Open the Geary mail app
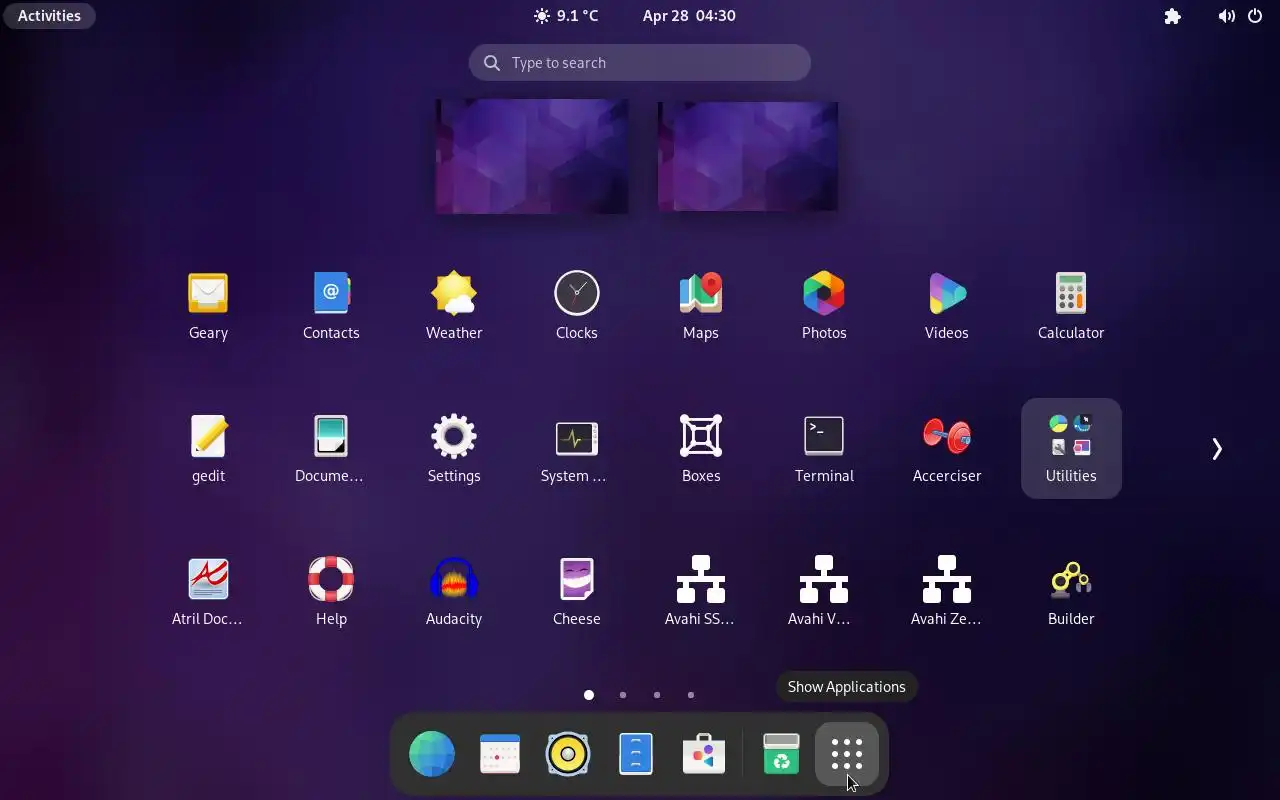1280x800 pixels. point(208,306)
